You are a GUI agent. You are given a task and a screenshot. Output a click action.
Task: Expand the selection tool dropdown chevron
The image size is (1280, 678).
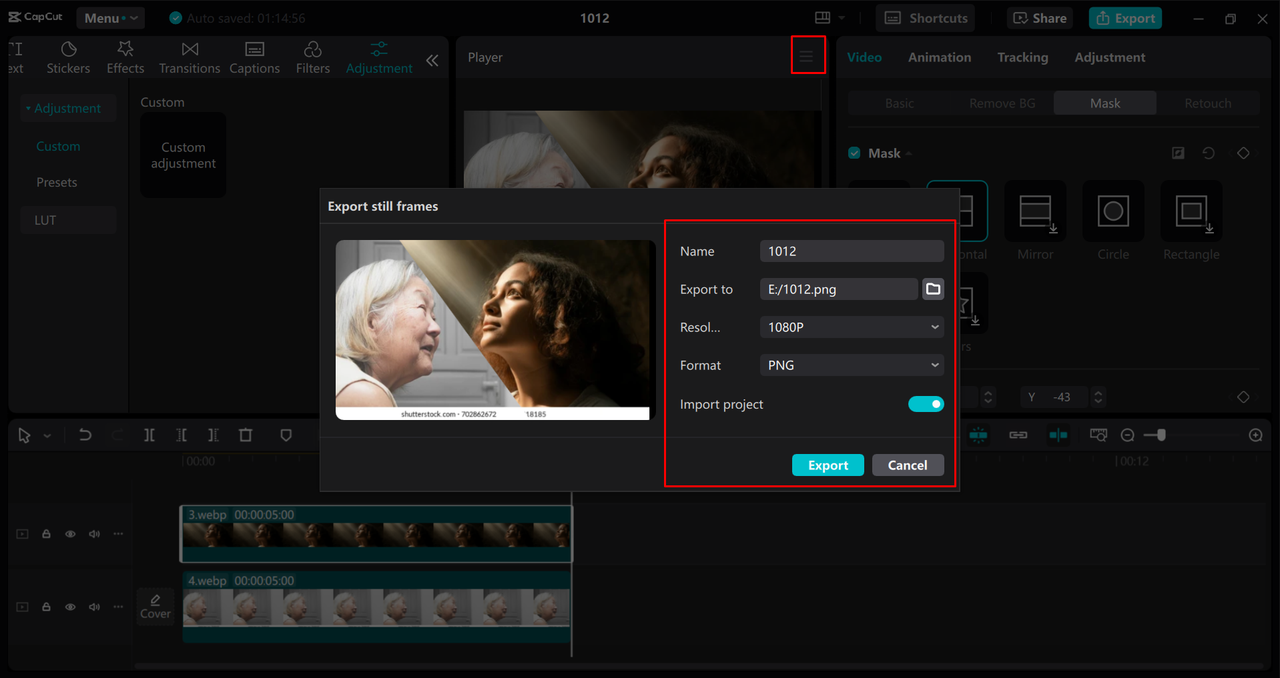click(x=45, y=435)
